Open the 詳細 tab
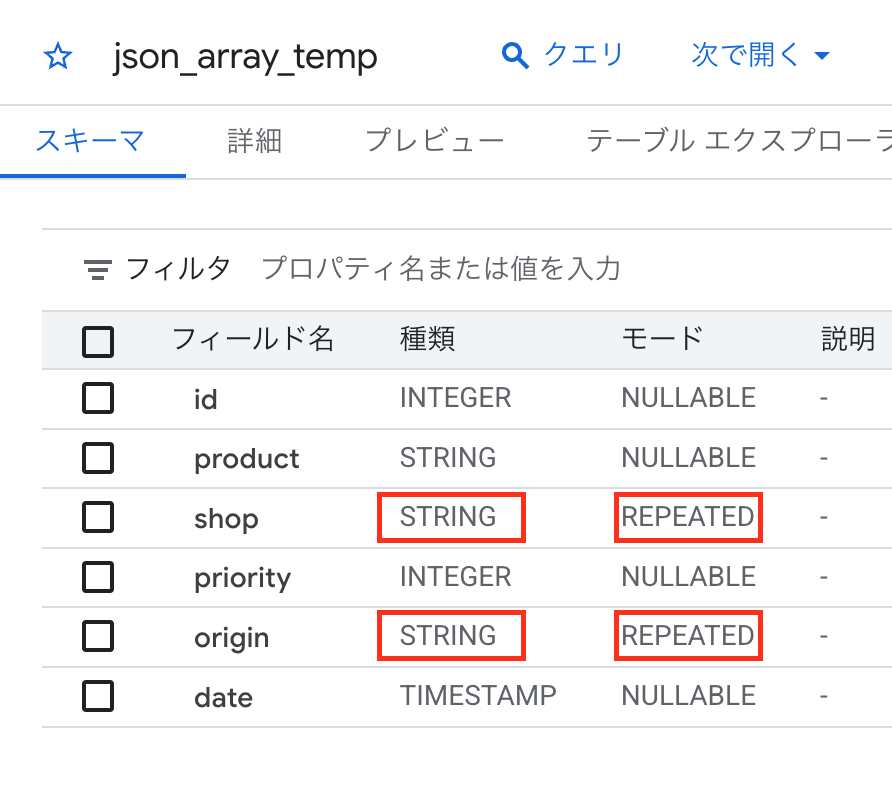Viewport: 892px width, 798px height. [254, 141]
